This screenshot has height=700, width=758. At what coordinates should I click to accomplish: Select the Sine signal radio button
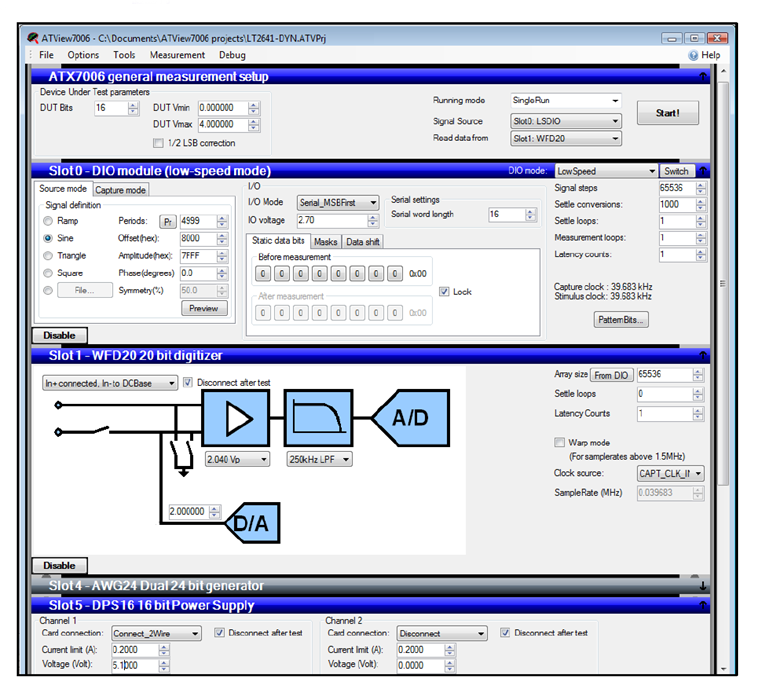48,238
